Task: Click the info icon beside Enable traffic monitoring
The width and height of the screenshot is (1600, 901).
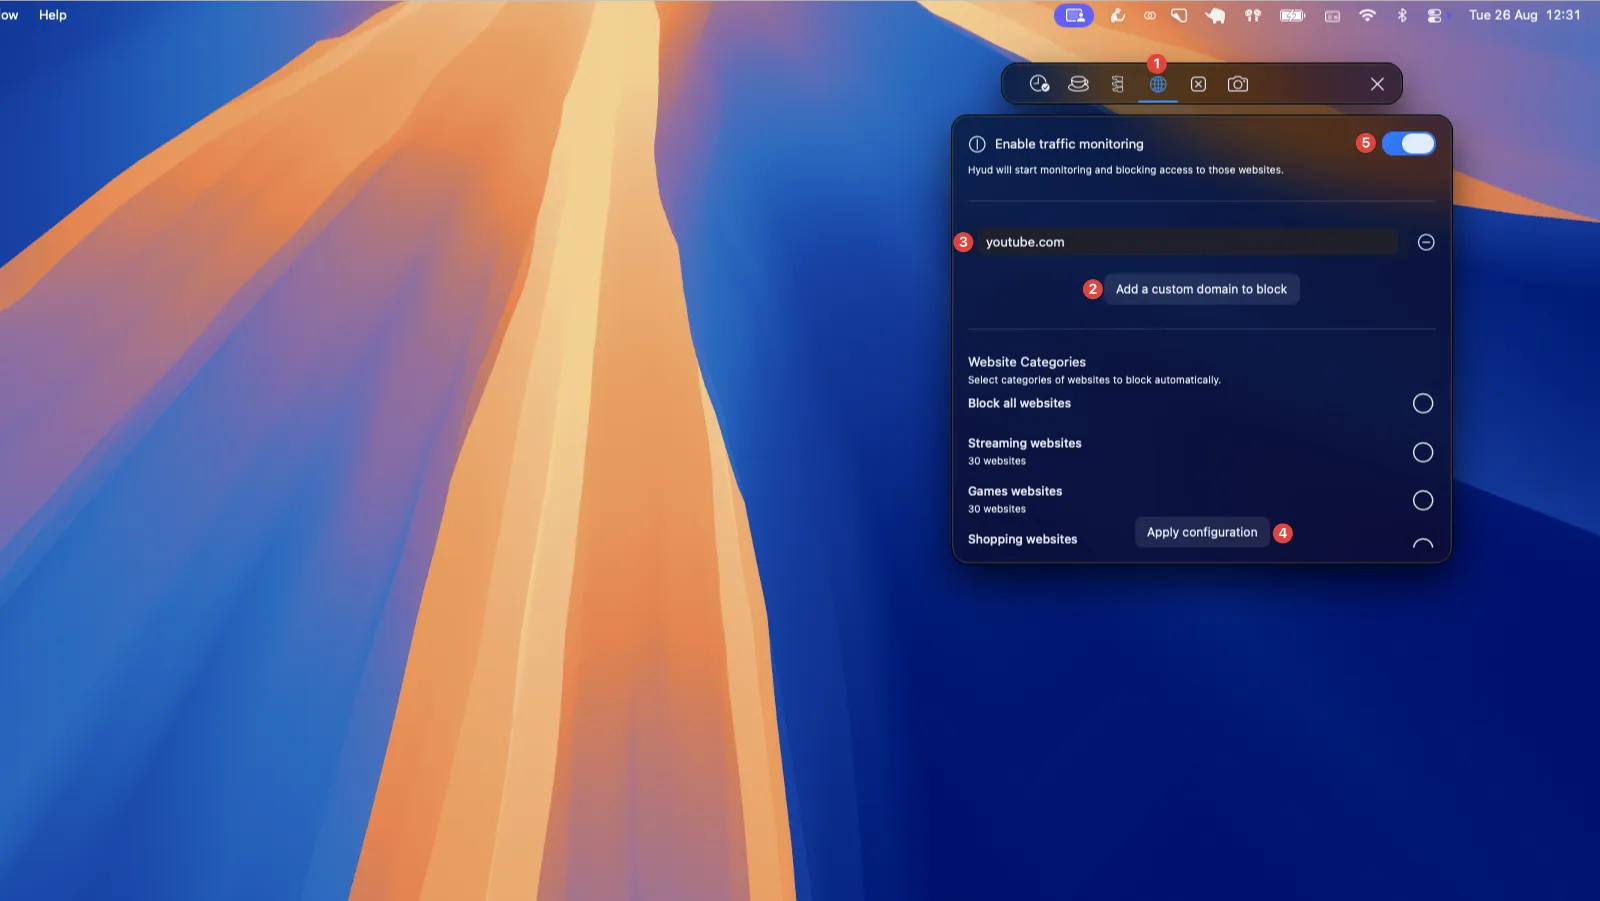Action: [x=977, y=144]
